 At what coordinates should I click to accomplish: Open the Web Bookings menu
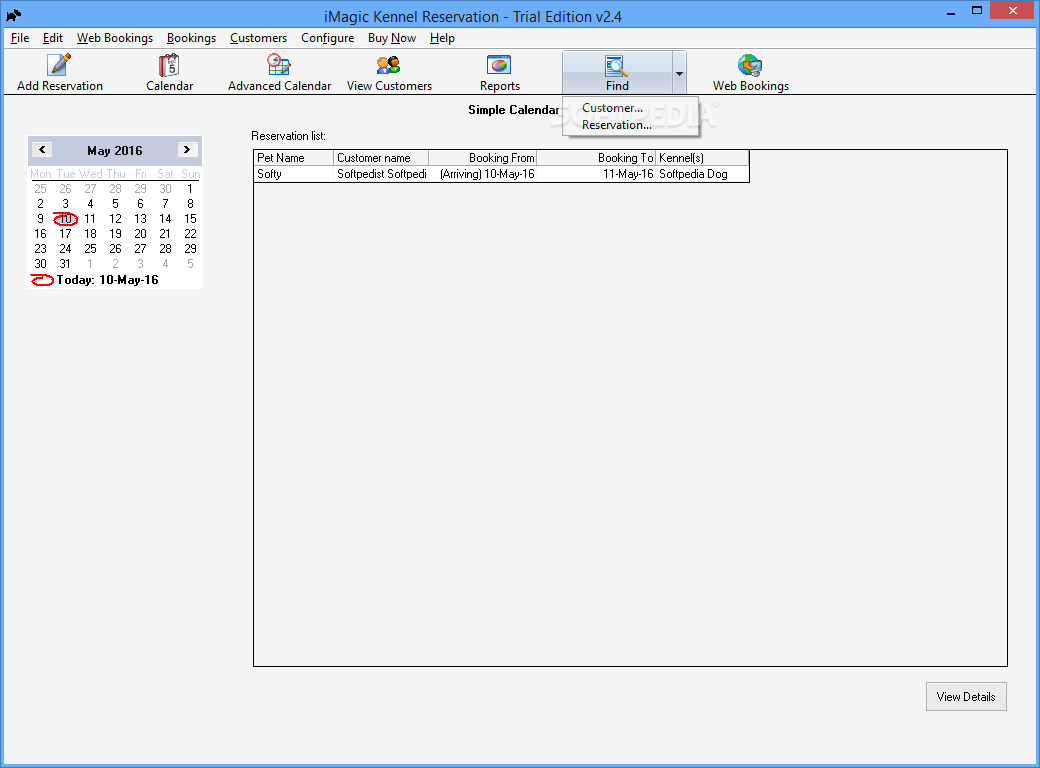(x=115, y=38)
